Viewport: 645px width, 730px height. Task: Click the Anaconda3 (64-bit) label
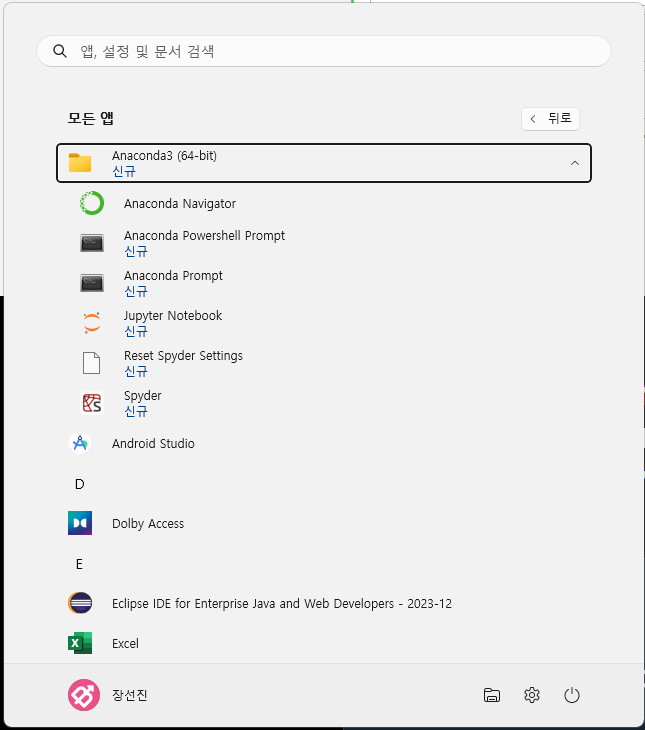(164, 155)
